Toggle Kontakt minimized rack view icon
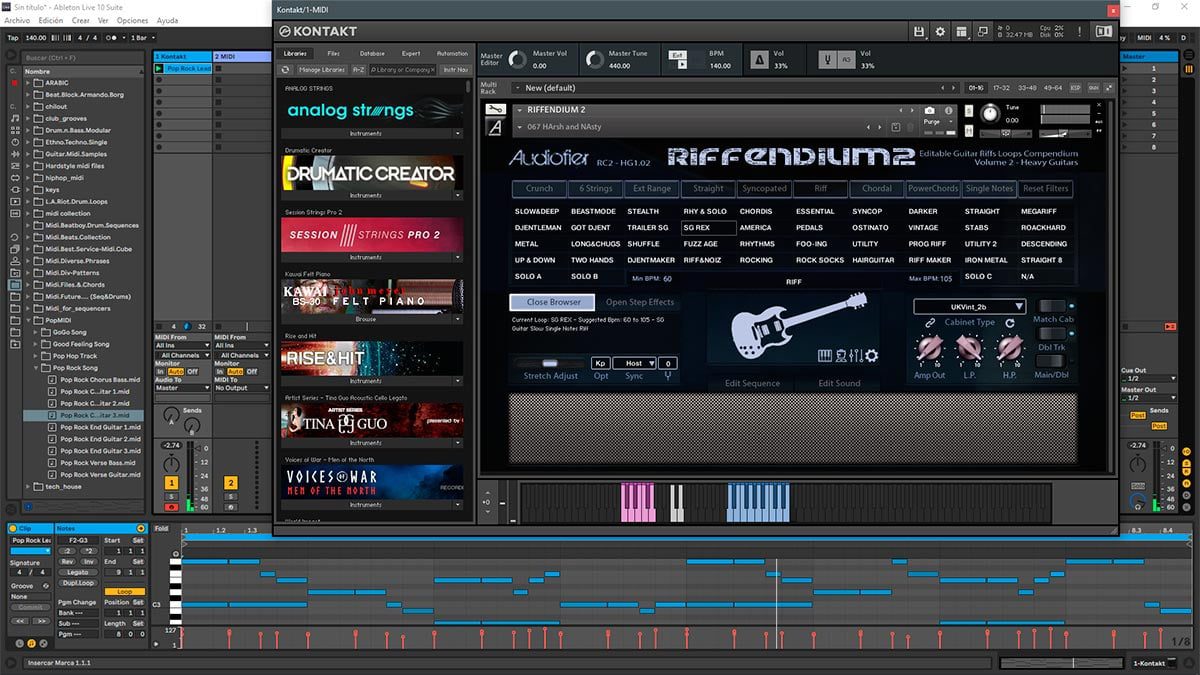This screenshot has width=1200, height=675. (984, 32)
